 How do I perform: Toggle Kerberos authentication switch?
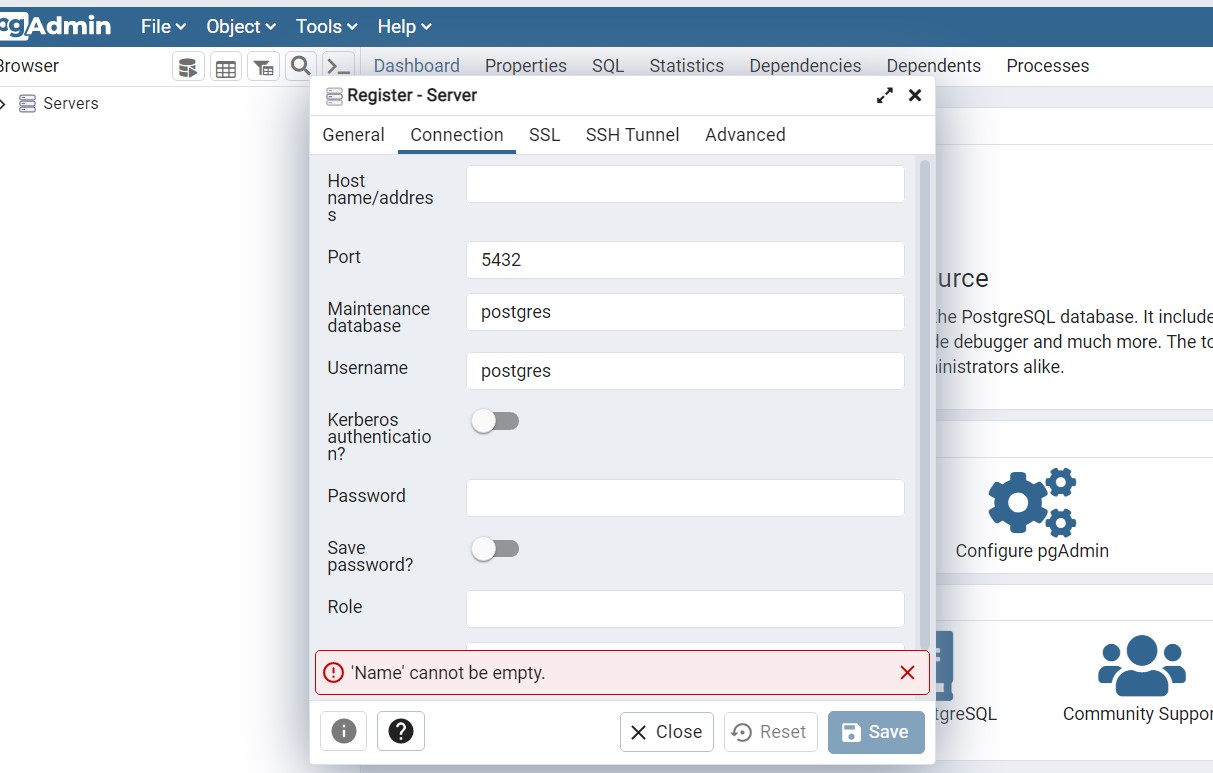point(495,421)
